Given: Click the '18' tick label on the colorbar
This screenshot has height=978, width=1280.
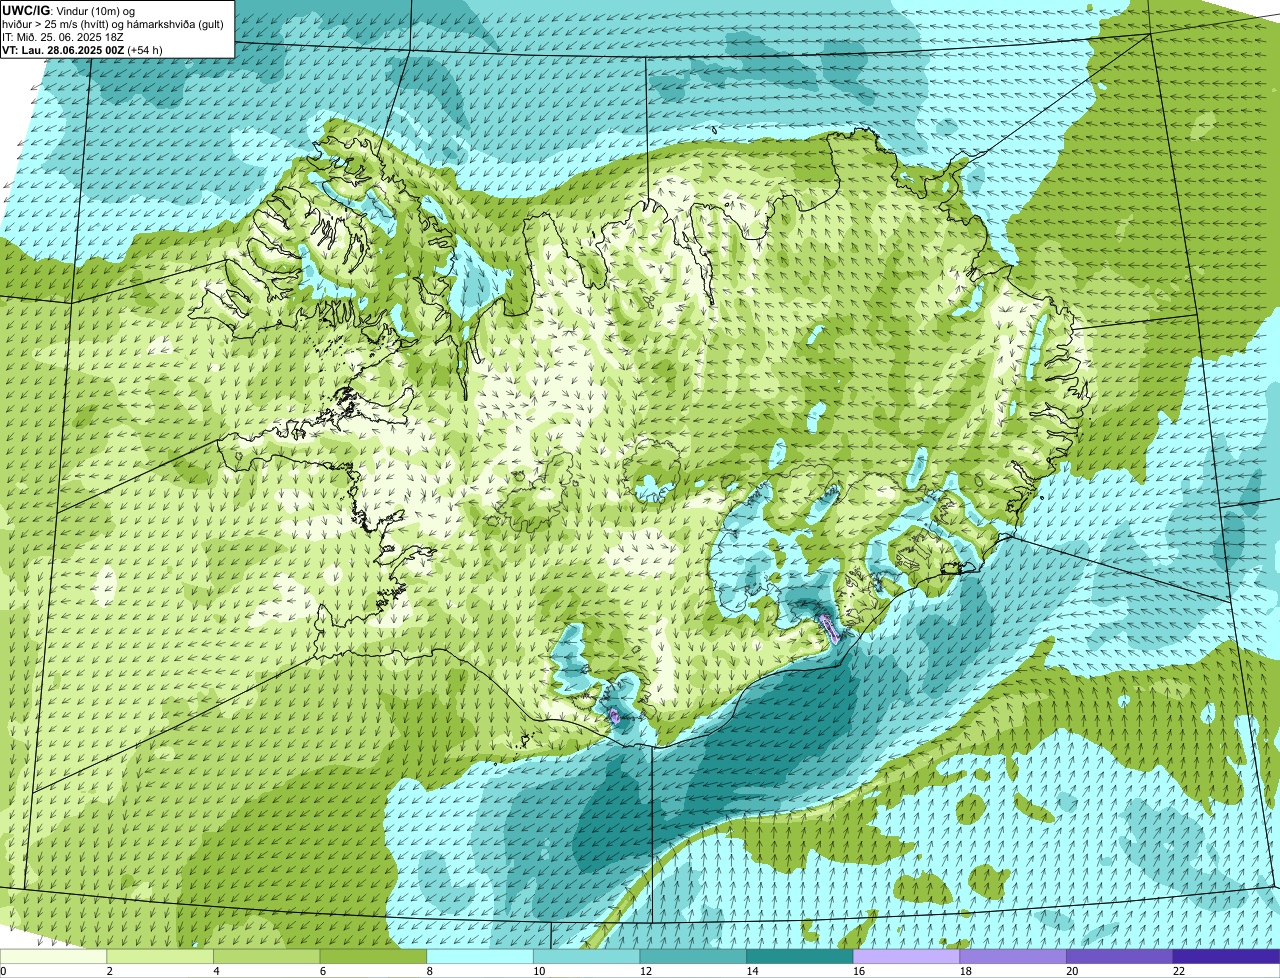Looking at the screenshot, I should point(966,971).
